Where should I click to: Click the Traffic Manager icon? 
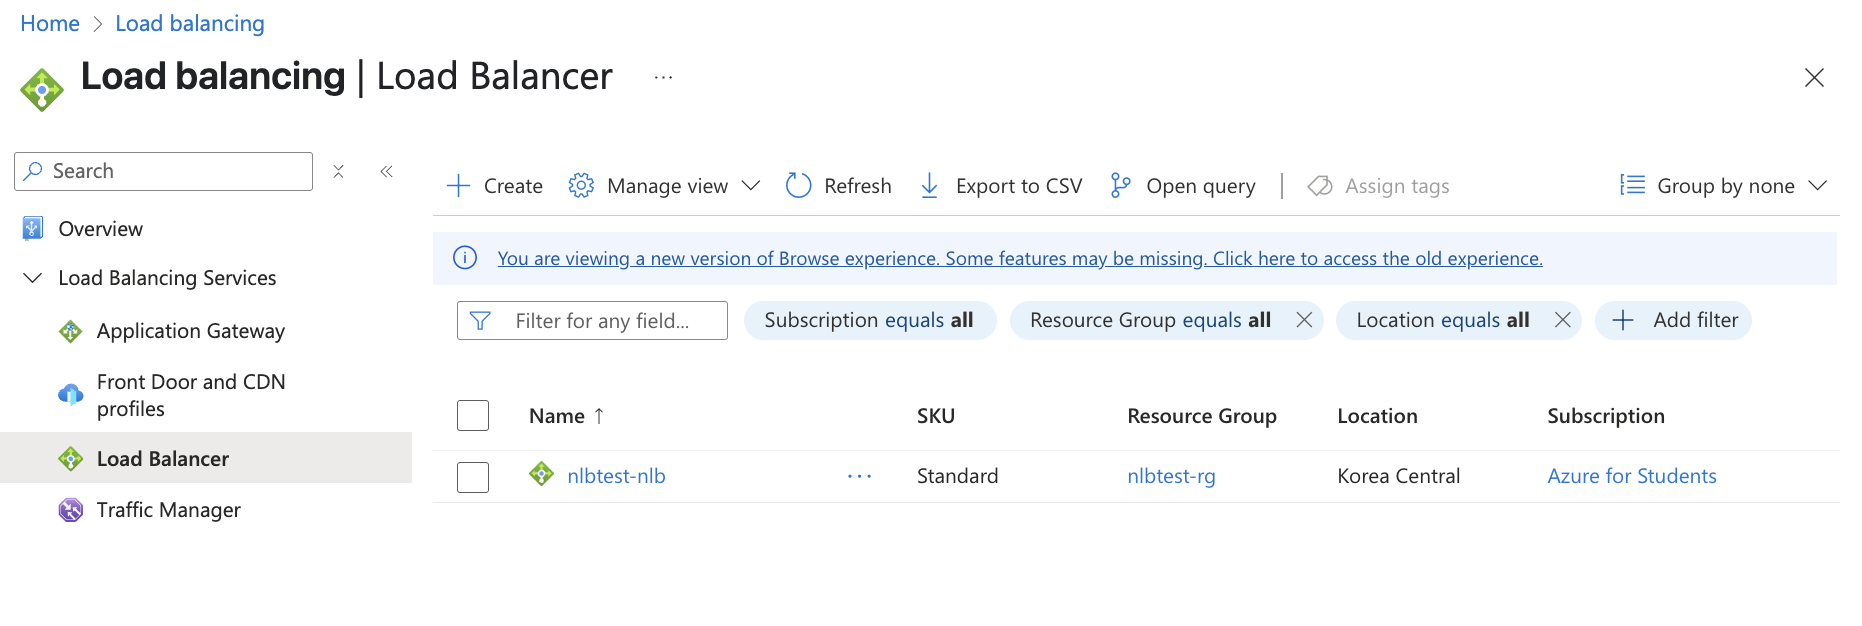pos(70,510)
